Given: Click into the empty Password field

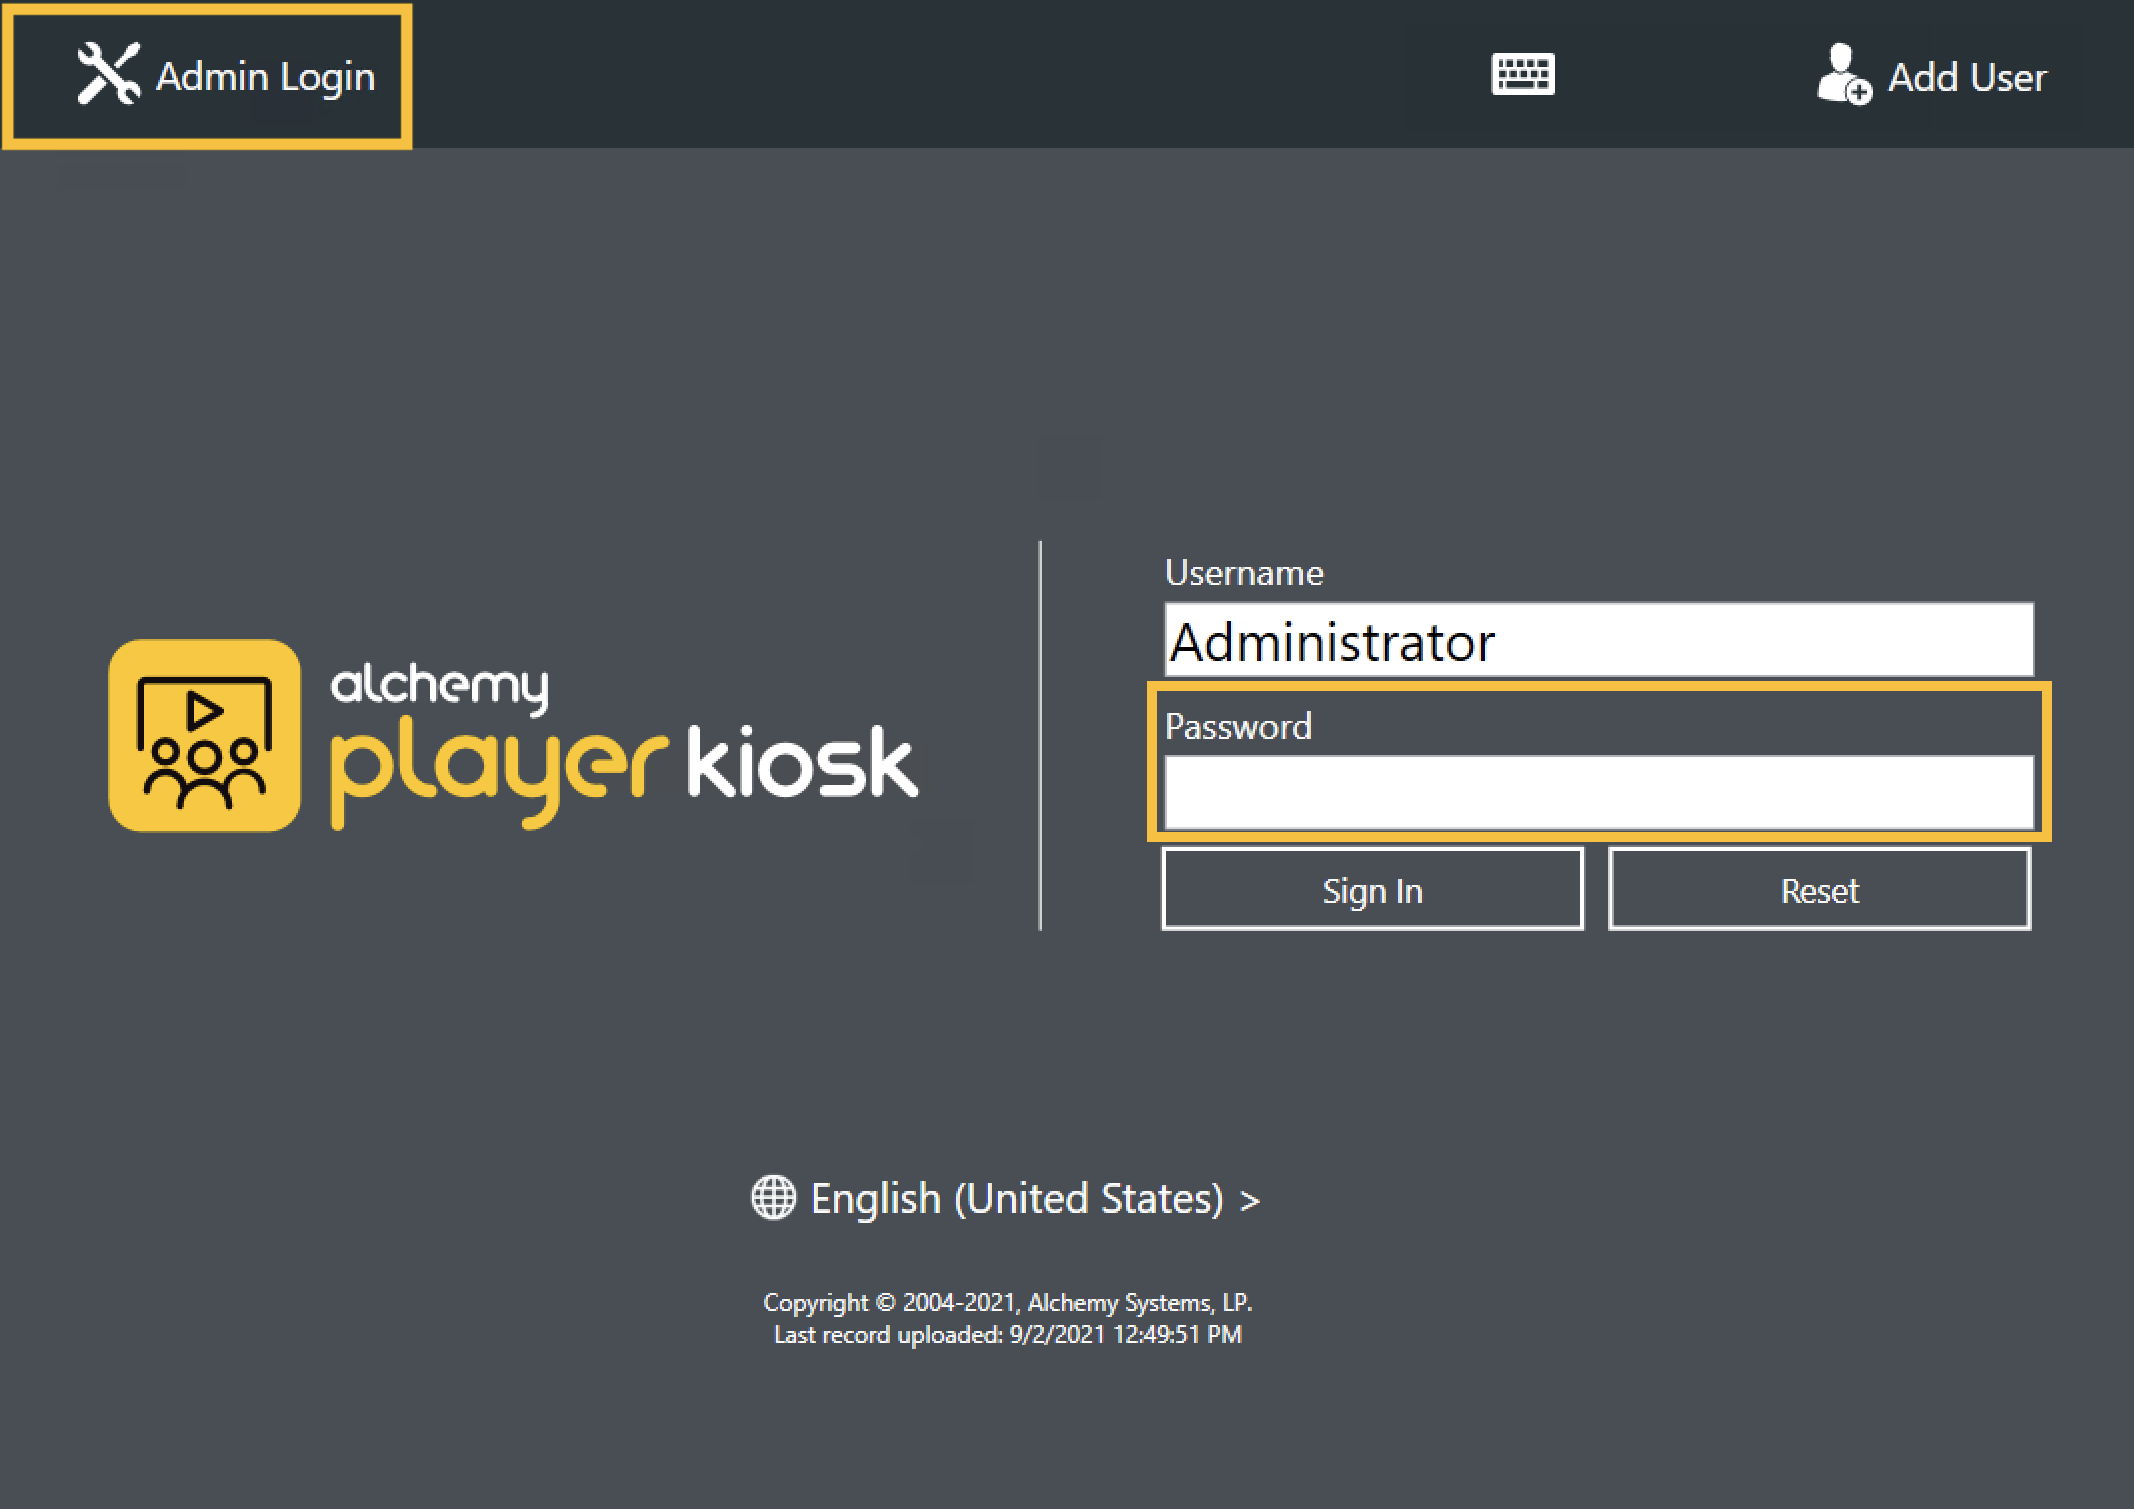Looking at the screenshot, I should (1598, 792).
